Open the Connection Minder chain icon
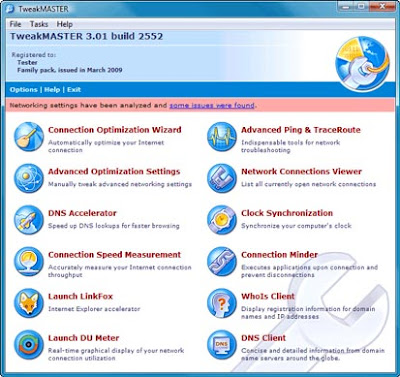The width and height of the screenshot is (400, 377). pyautogui.click(x=222, y=262)
